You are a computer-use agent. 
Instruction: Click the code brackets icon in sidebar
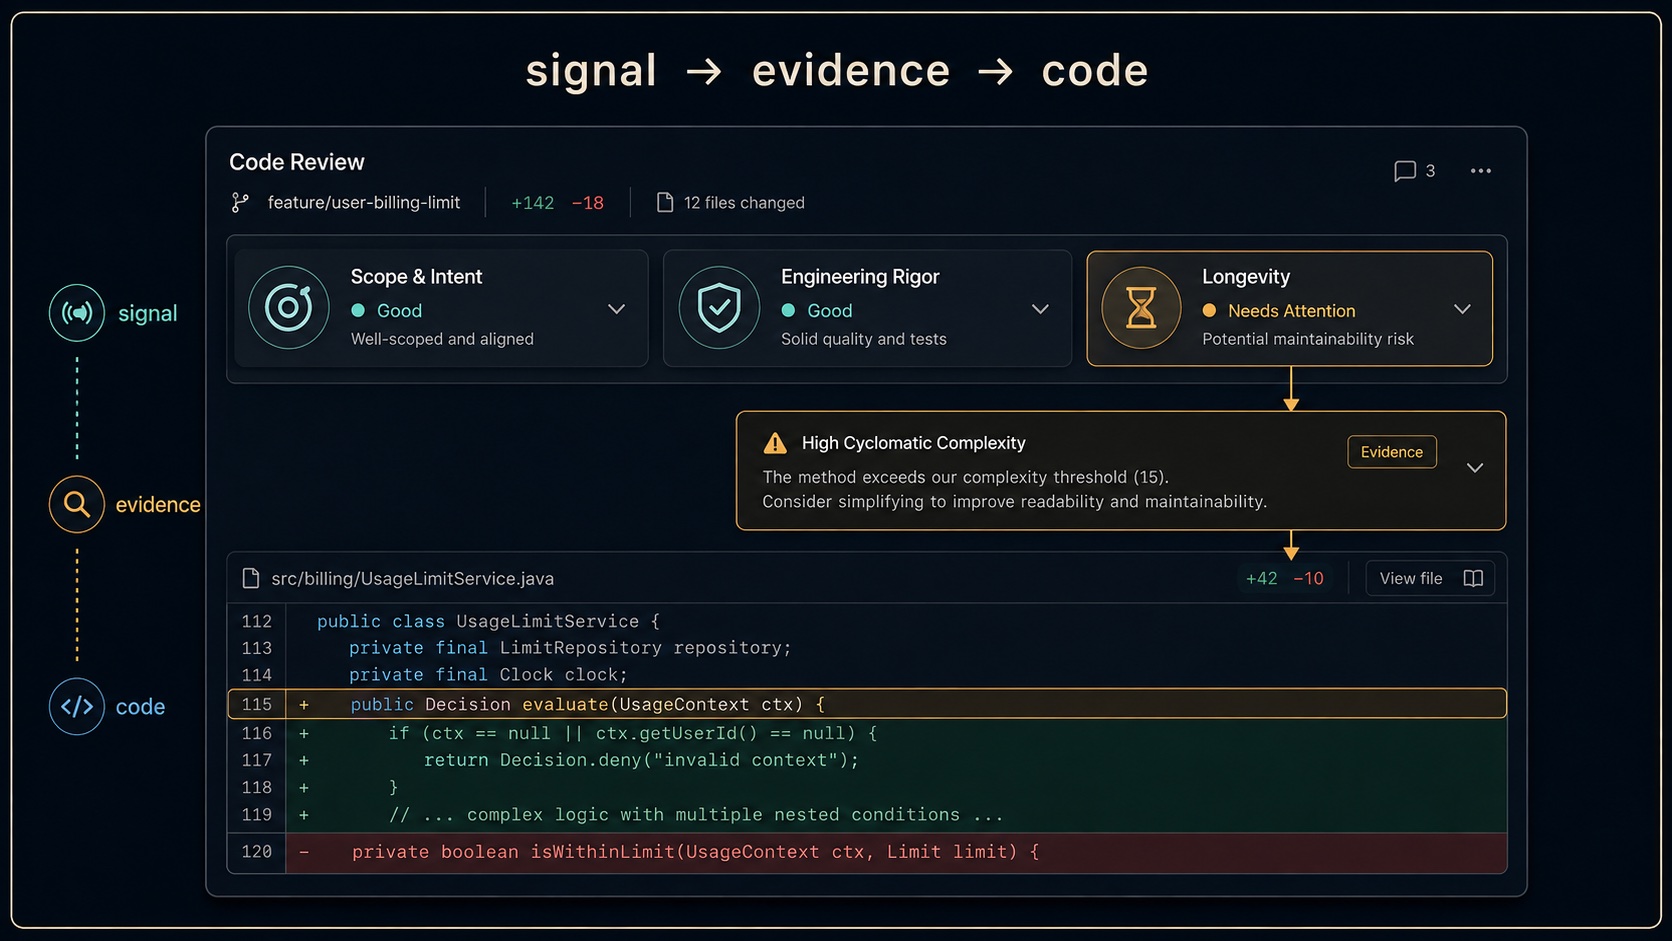point(77,706)
